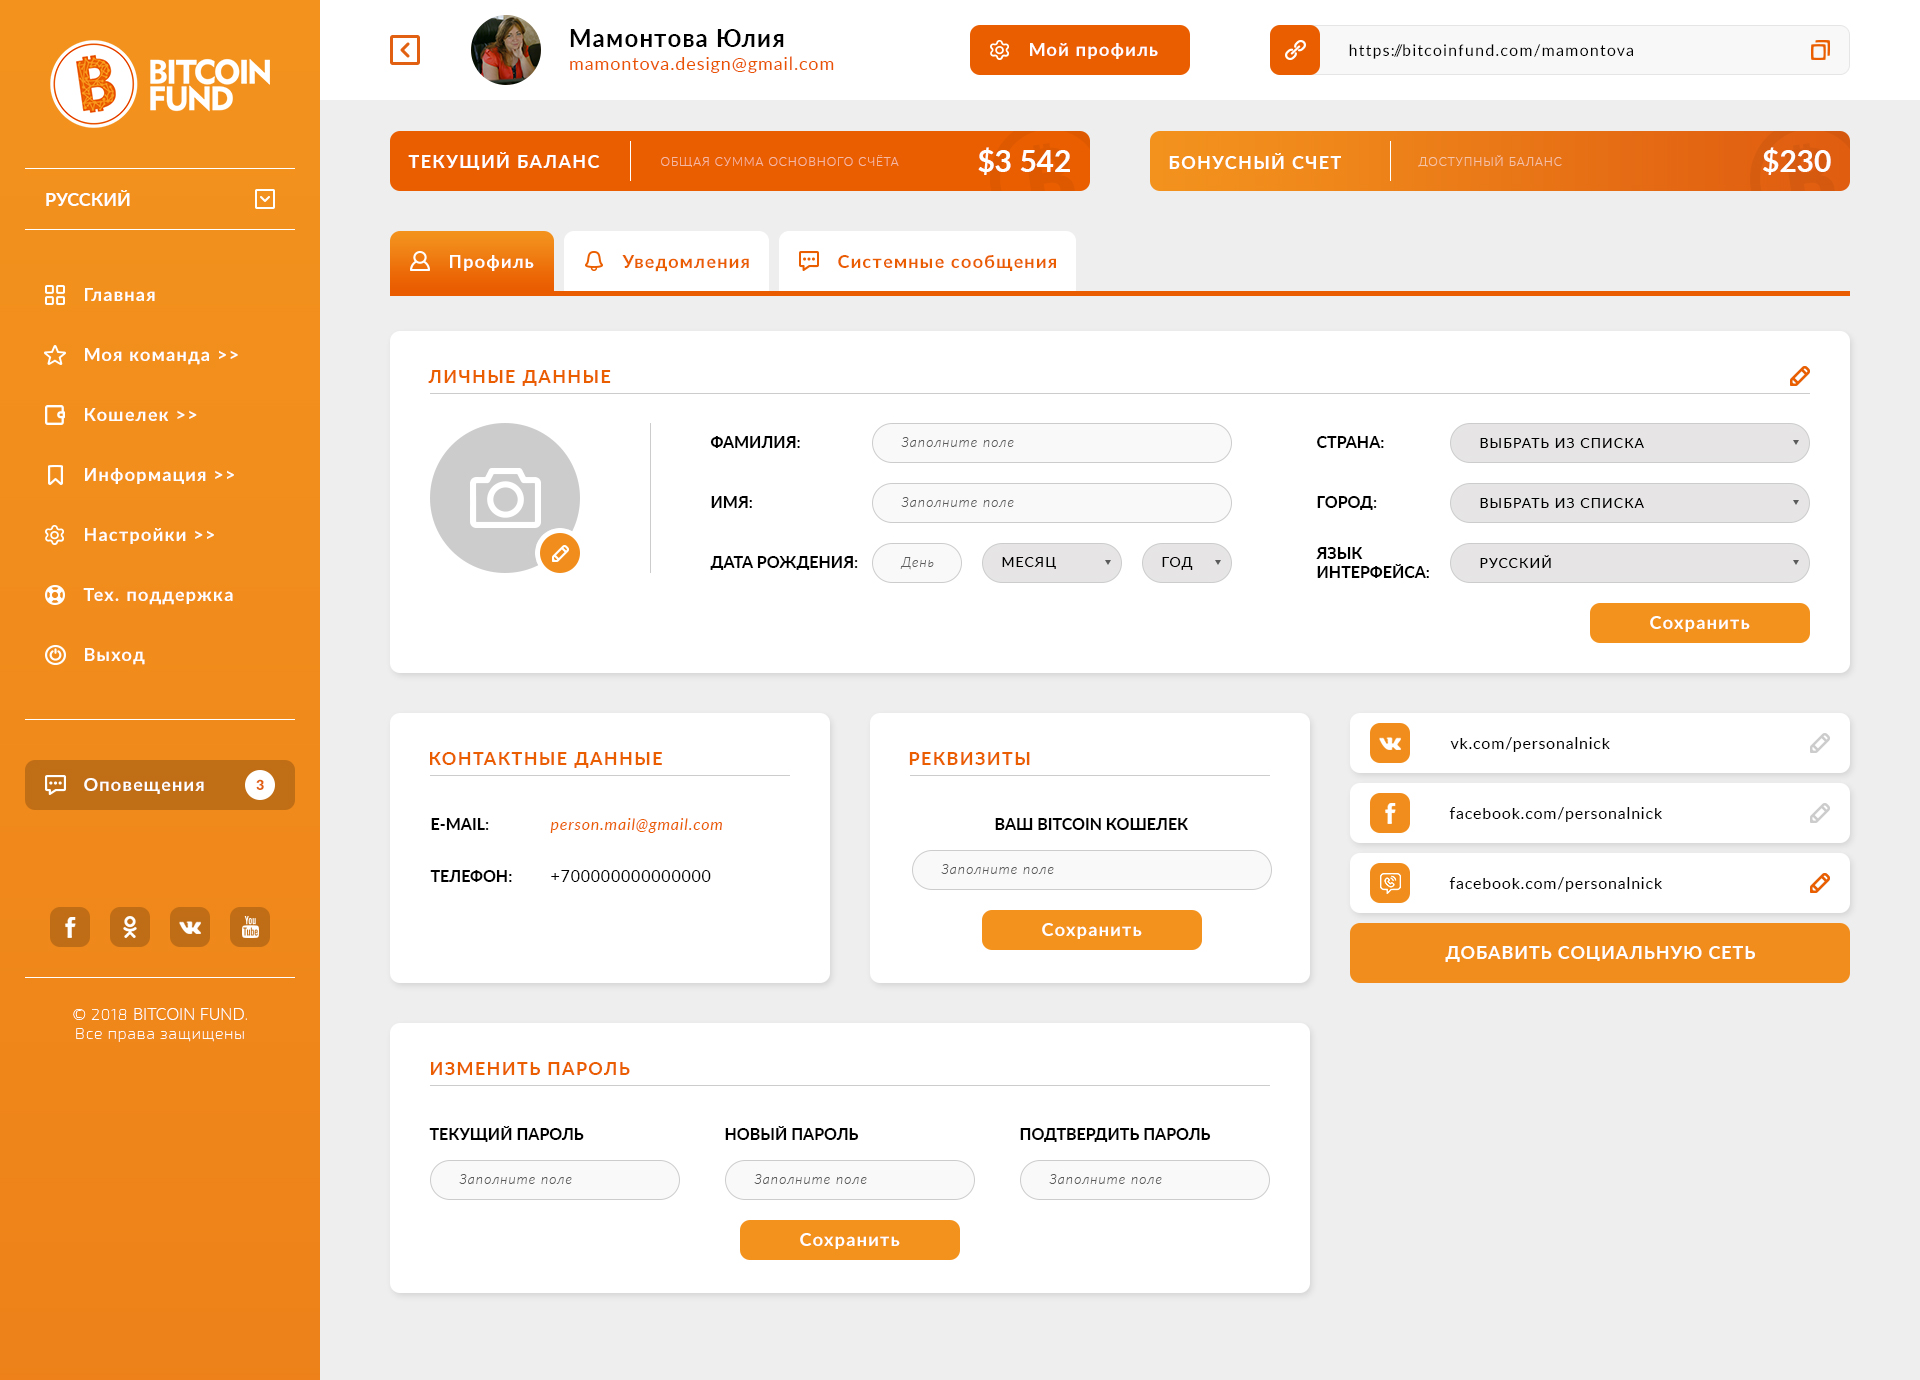Open YouTube from the sidebar footer icons

coord(250,927)
